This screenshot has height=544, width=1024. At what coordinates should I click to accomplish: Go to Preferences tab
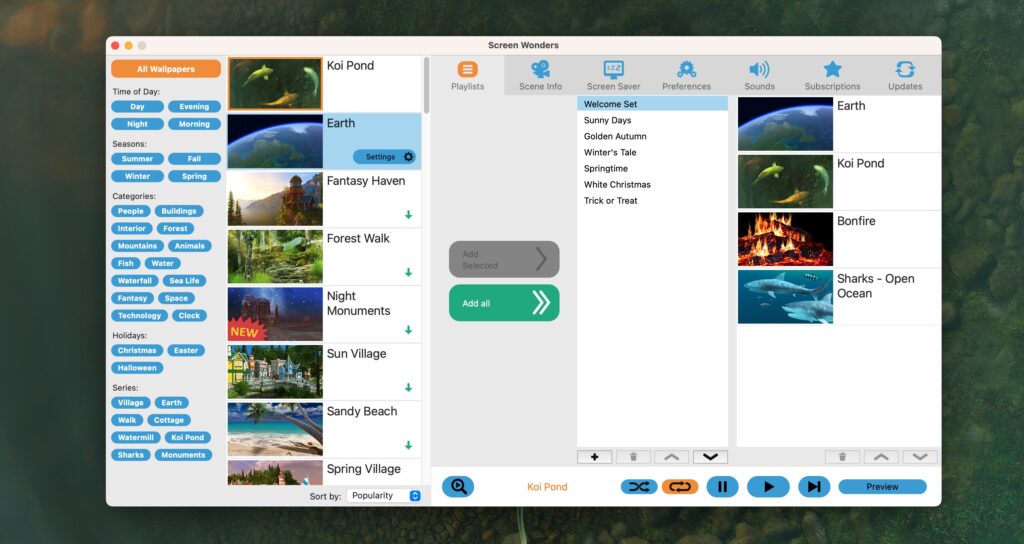tap(686, 75)
